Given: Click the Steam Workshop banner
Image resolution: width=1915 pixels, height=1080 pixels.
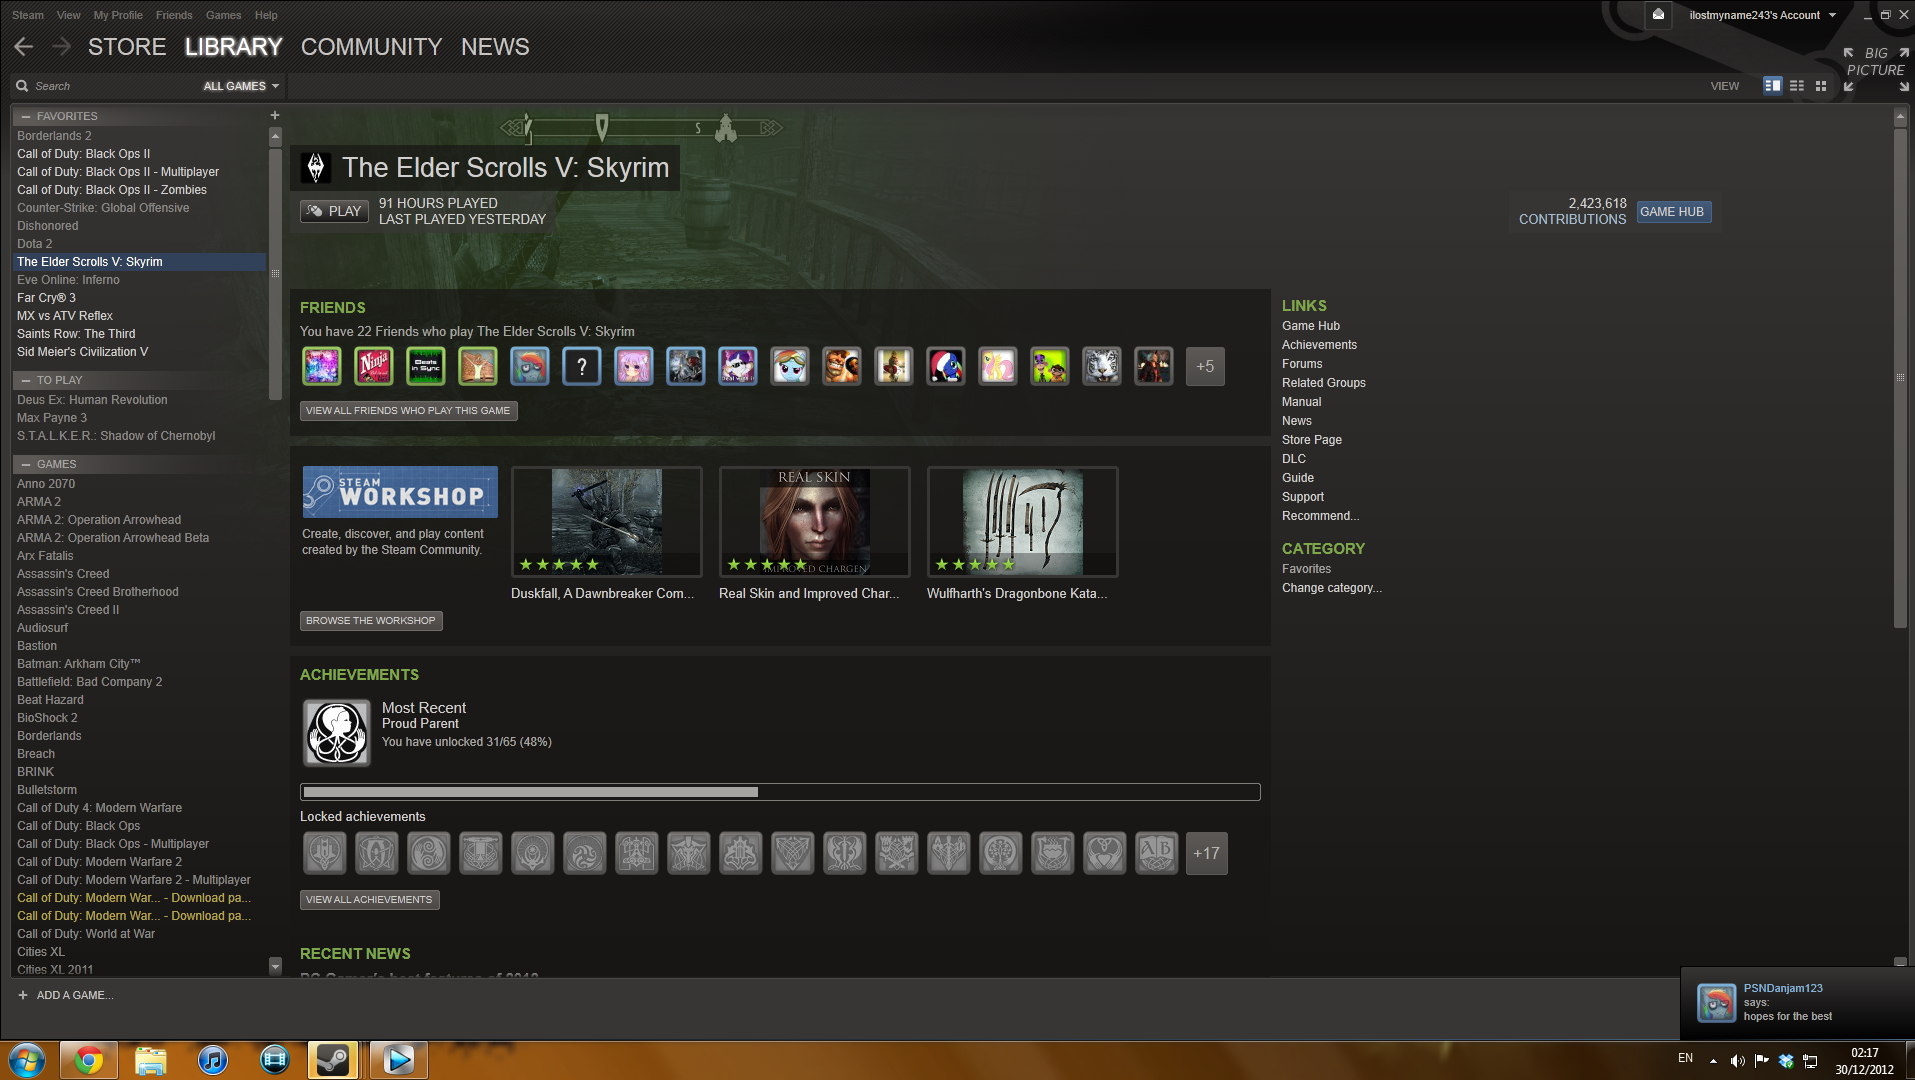Looking at the screenshot, I should coord(400,492).
